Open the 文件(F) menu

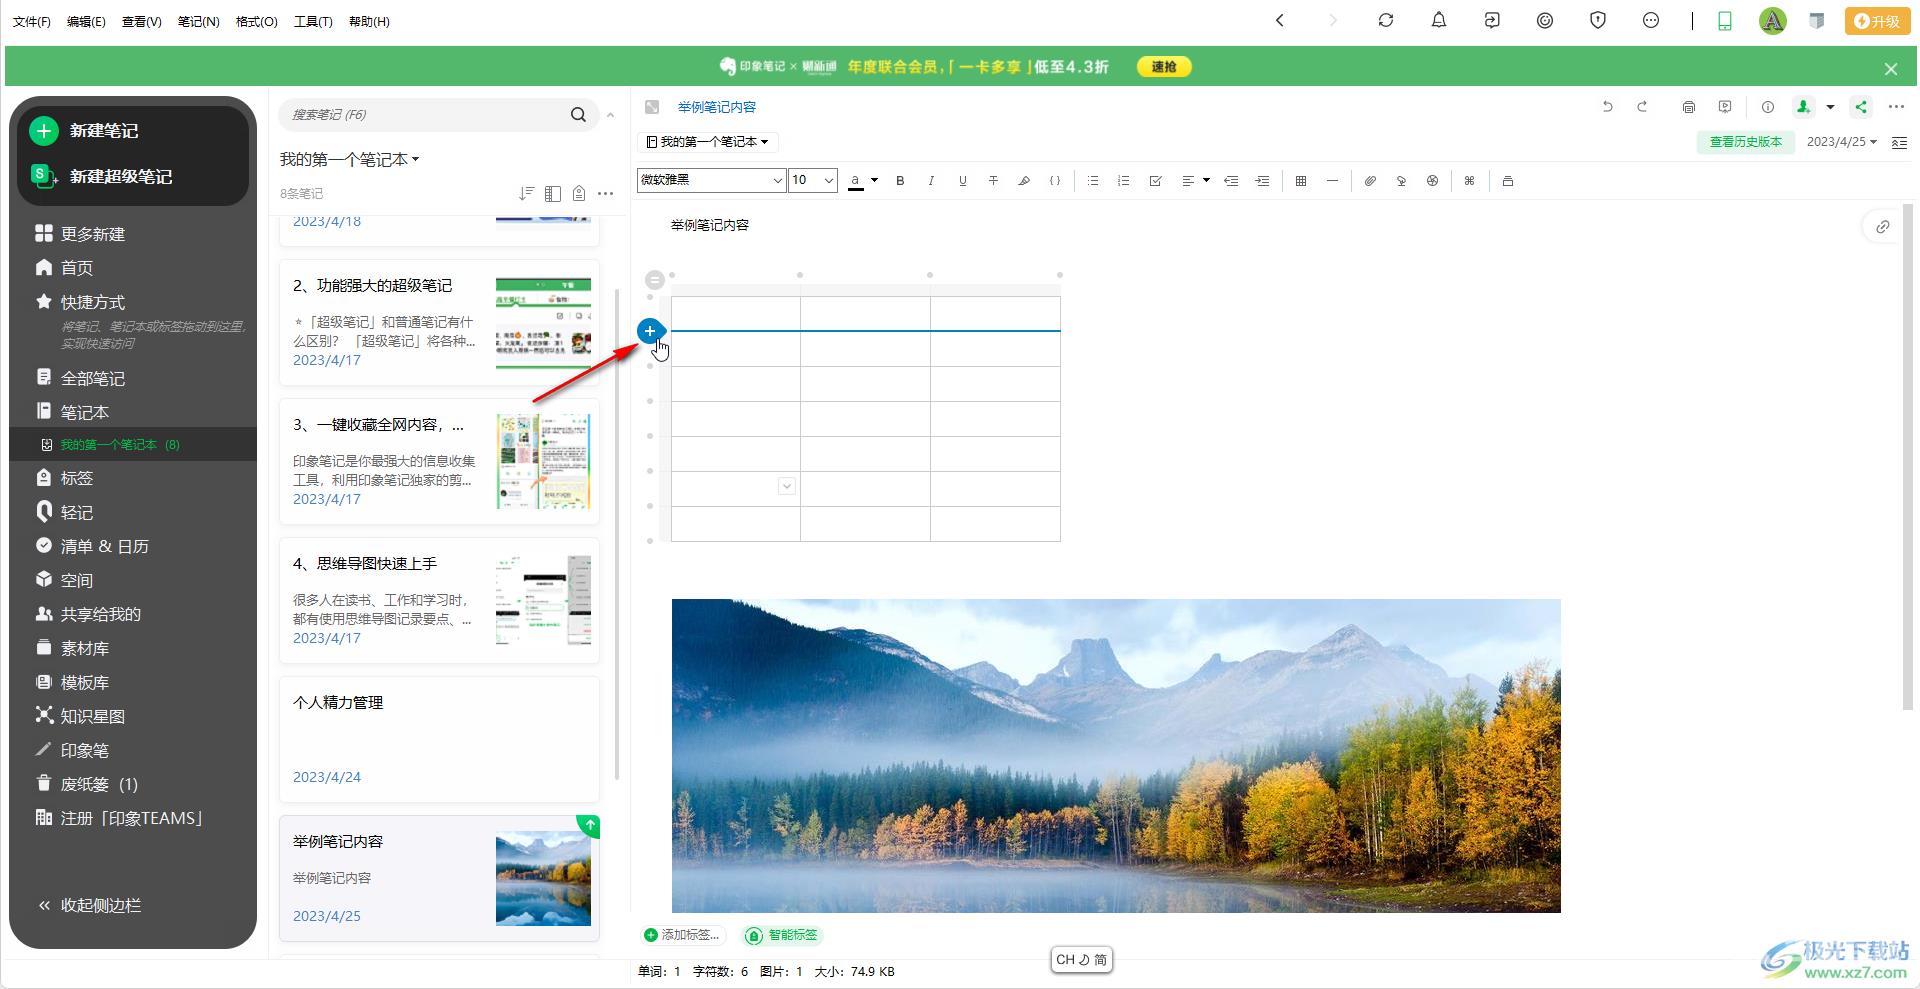(x=31, y=21)
